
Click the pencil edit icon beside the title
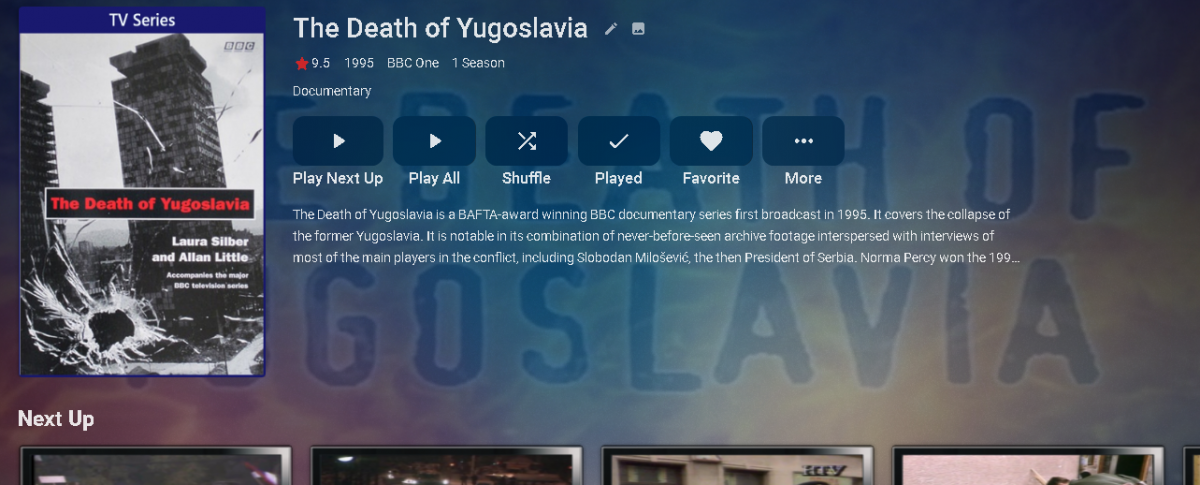(611, 29)
